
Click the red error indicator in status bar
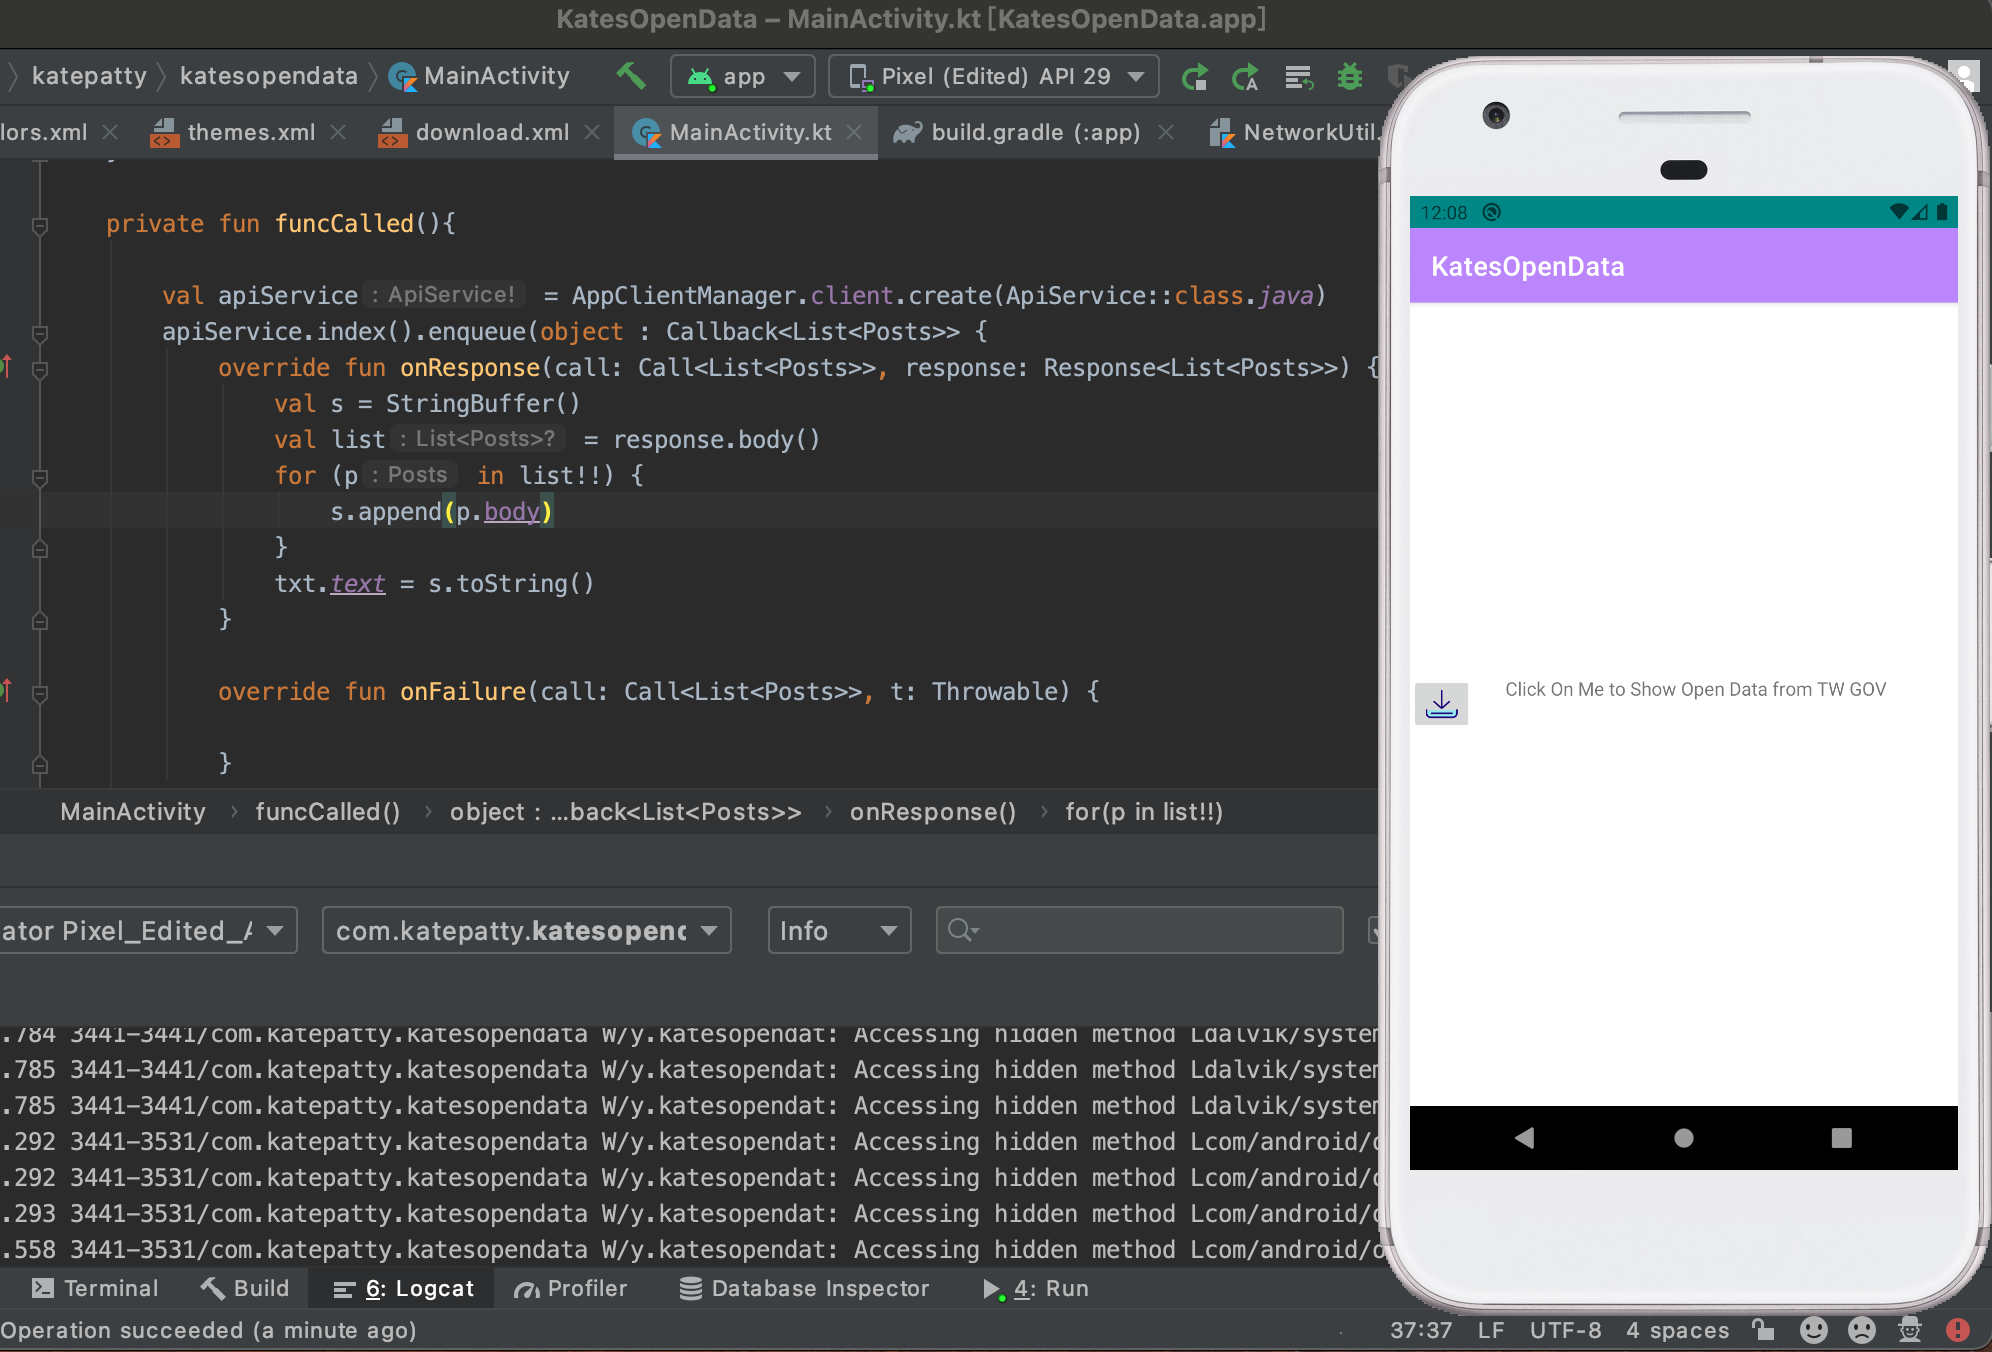1957,1330
